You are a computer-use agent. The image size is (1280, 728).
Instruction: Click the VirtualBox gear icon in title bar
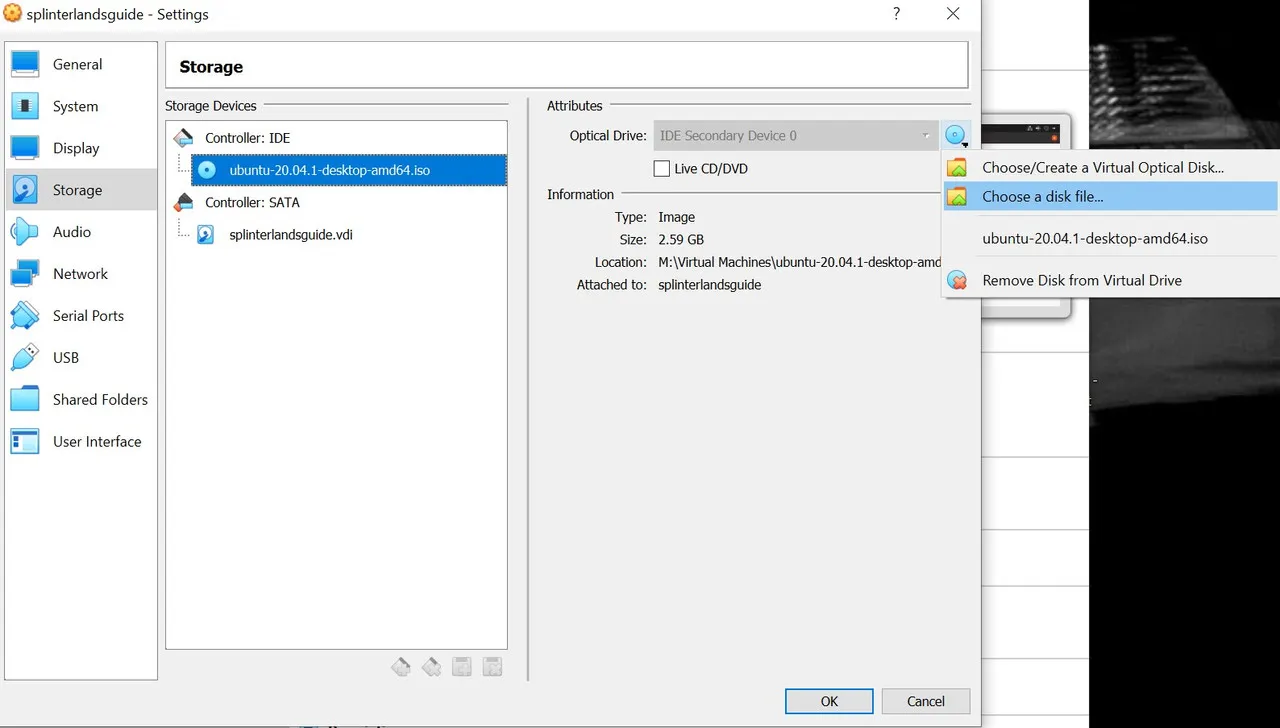click(13, 14)
